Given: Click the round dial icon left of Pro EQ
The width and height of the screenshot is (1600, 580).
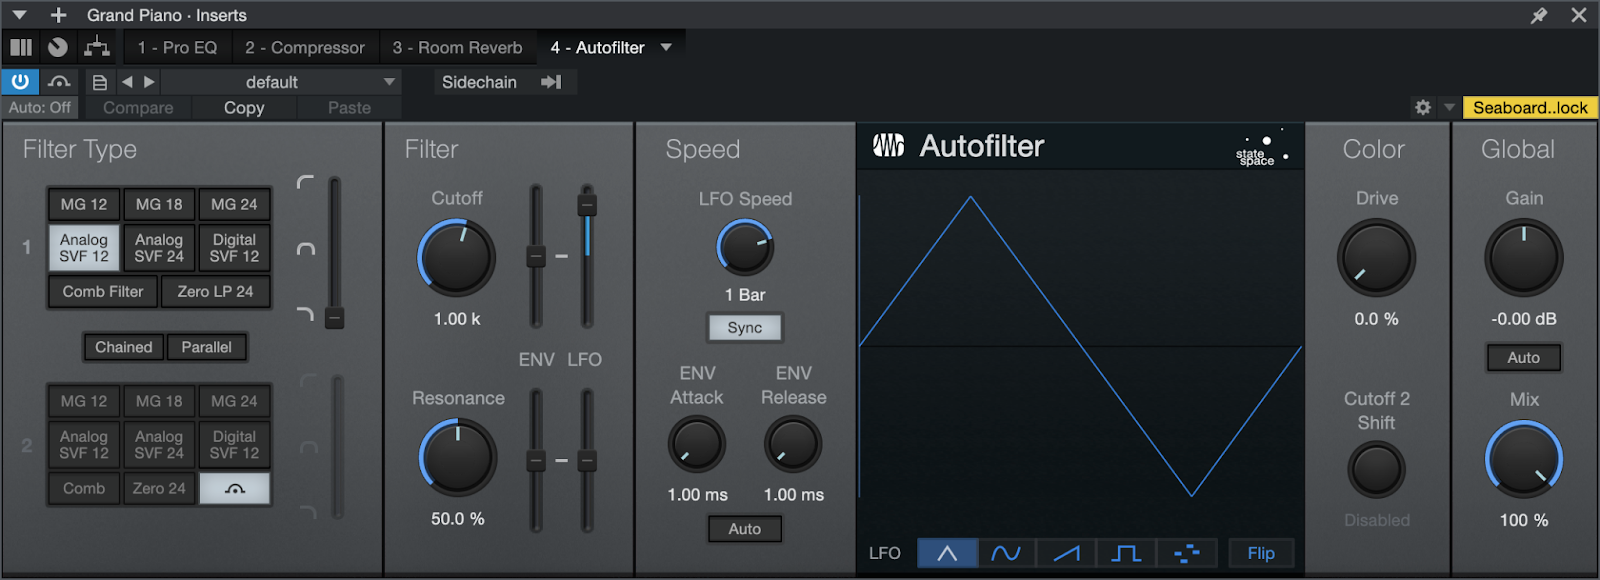Looking at the screenshot, I should point(58,47).
